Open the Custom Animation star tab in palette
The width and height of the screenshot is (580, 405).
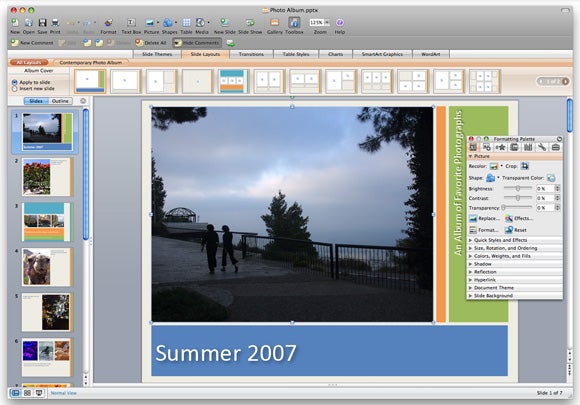coord(500,148)
